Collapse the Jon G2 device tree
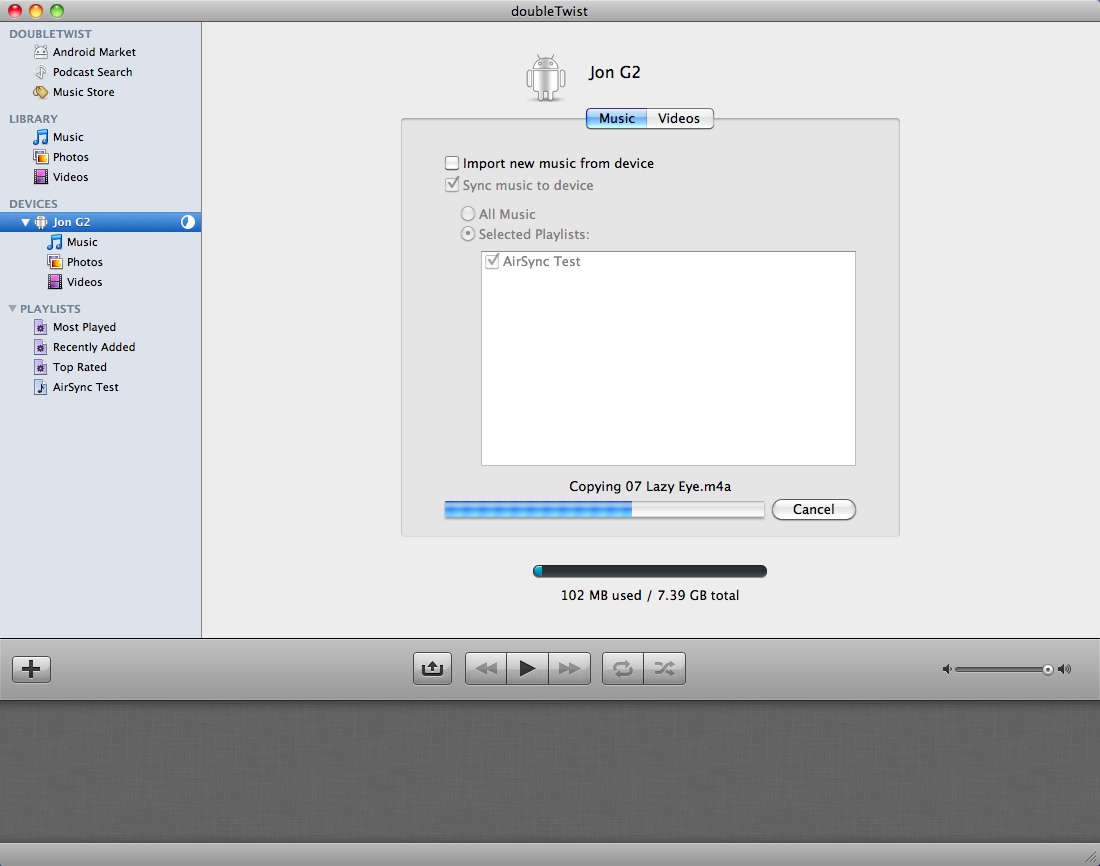This screenshot has height=866, width=1100. pos(25,222)
